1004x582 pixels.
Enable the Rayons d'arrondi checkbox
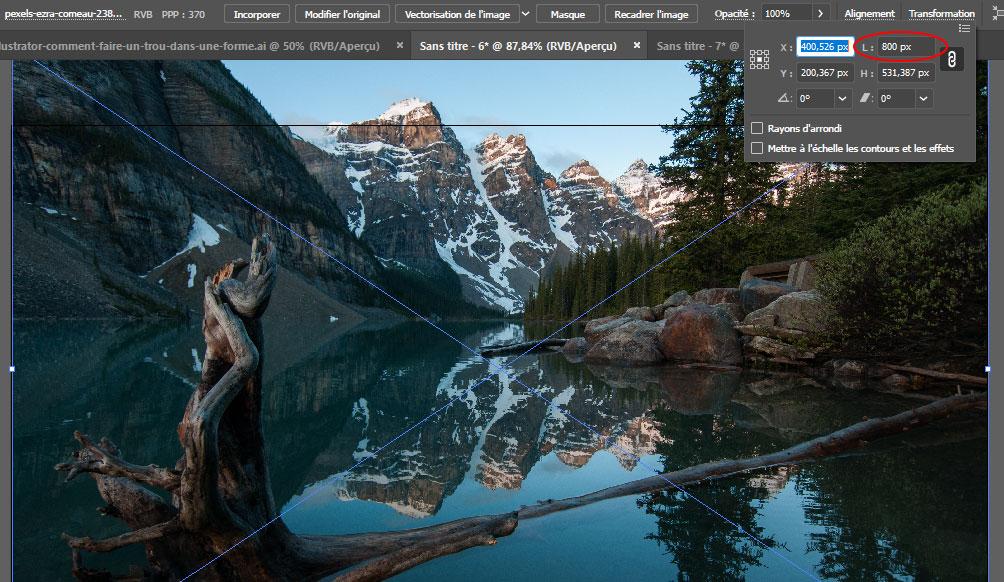click(757, 129)
